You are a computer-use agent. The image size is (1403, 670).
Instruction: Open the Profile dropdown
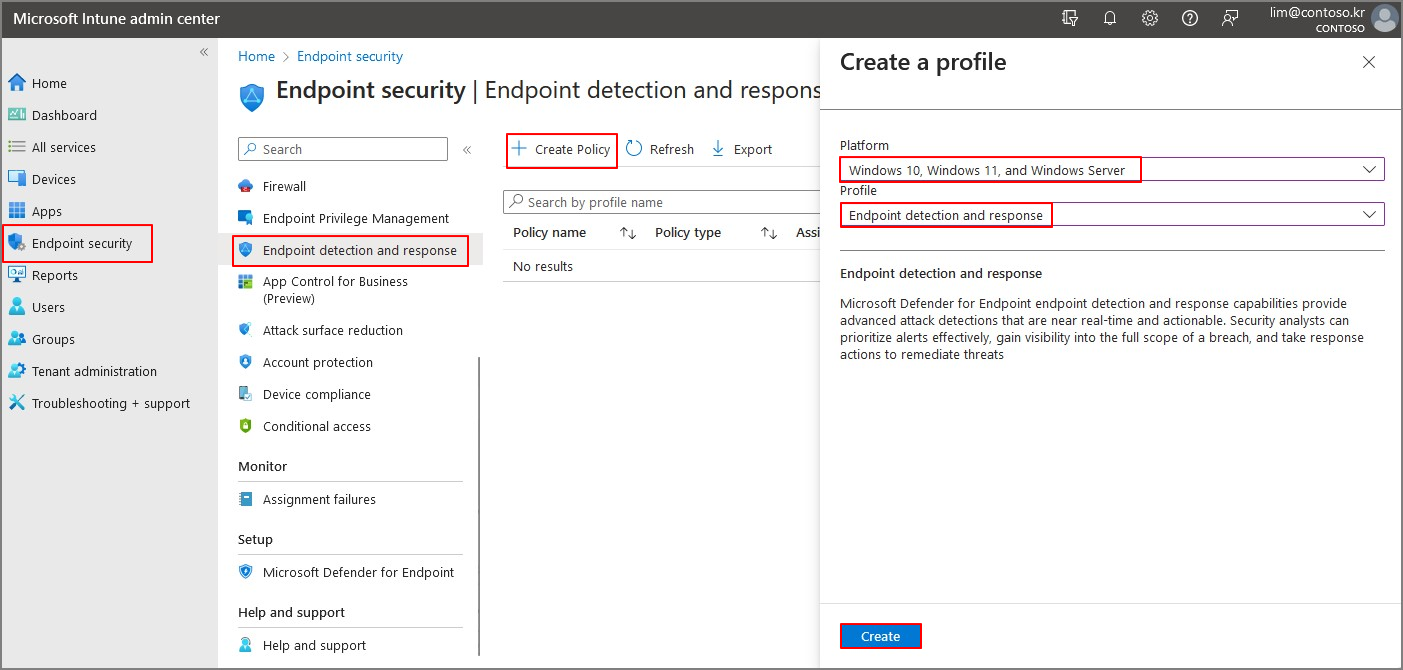point(1112,215)
